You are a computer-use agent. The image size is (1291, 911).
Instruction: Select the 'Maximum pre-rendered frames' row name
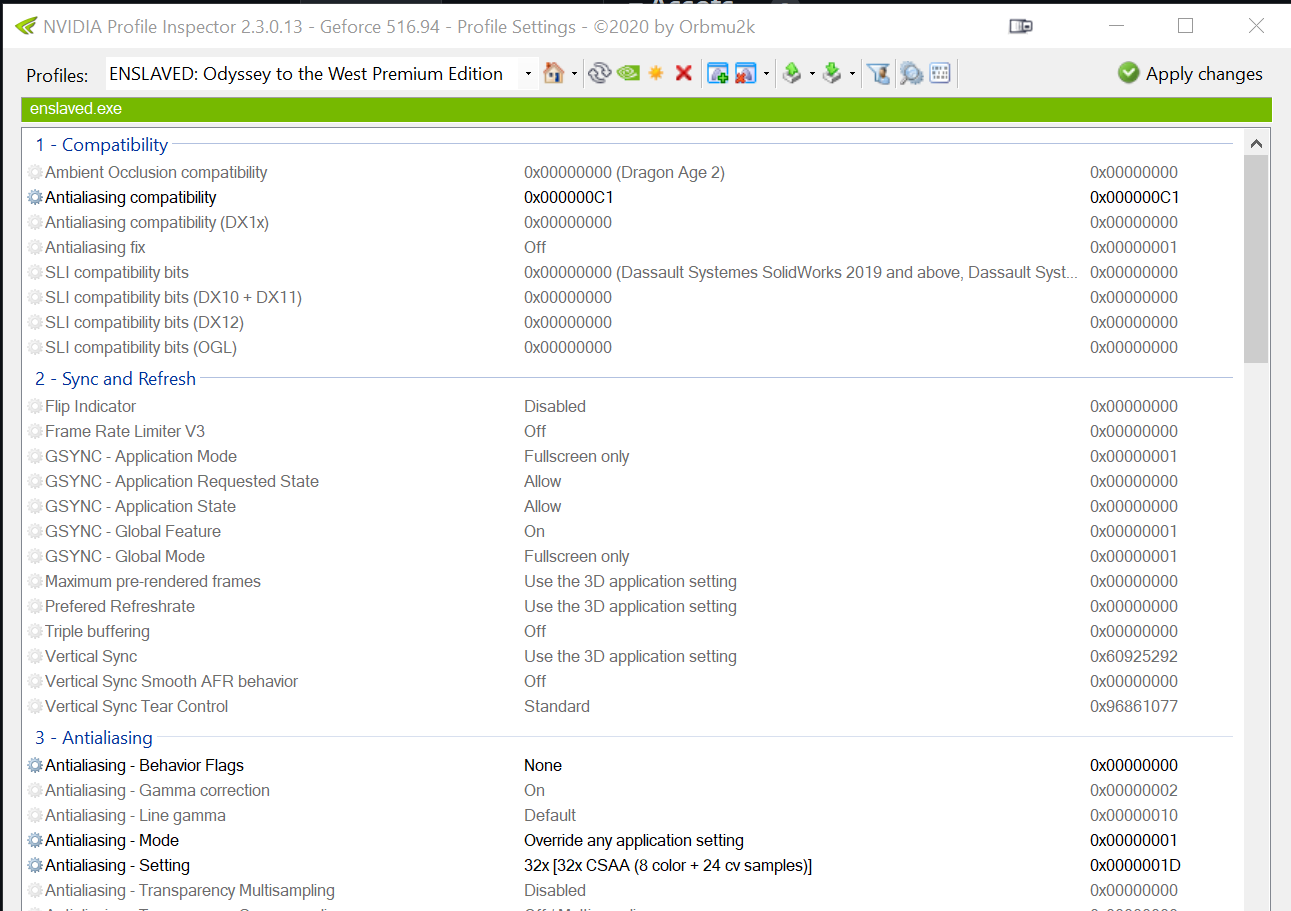[x=153, y=582]
